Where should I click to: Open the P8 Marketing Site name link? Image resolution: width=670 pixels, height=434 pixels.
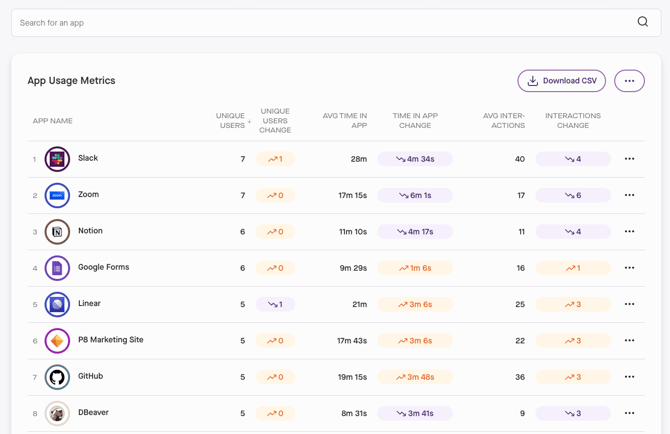coord(110,340)
